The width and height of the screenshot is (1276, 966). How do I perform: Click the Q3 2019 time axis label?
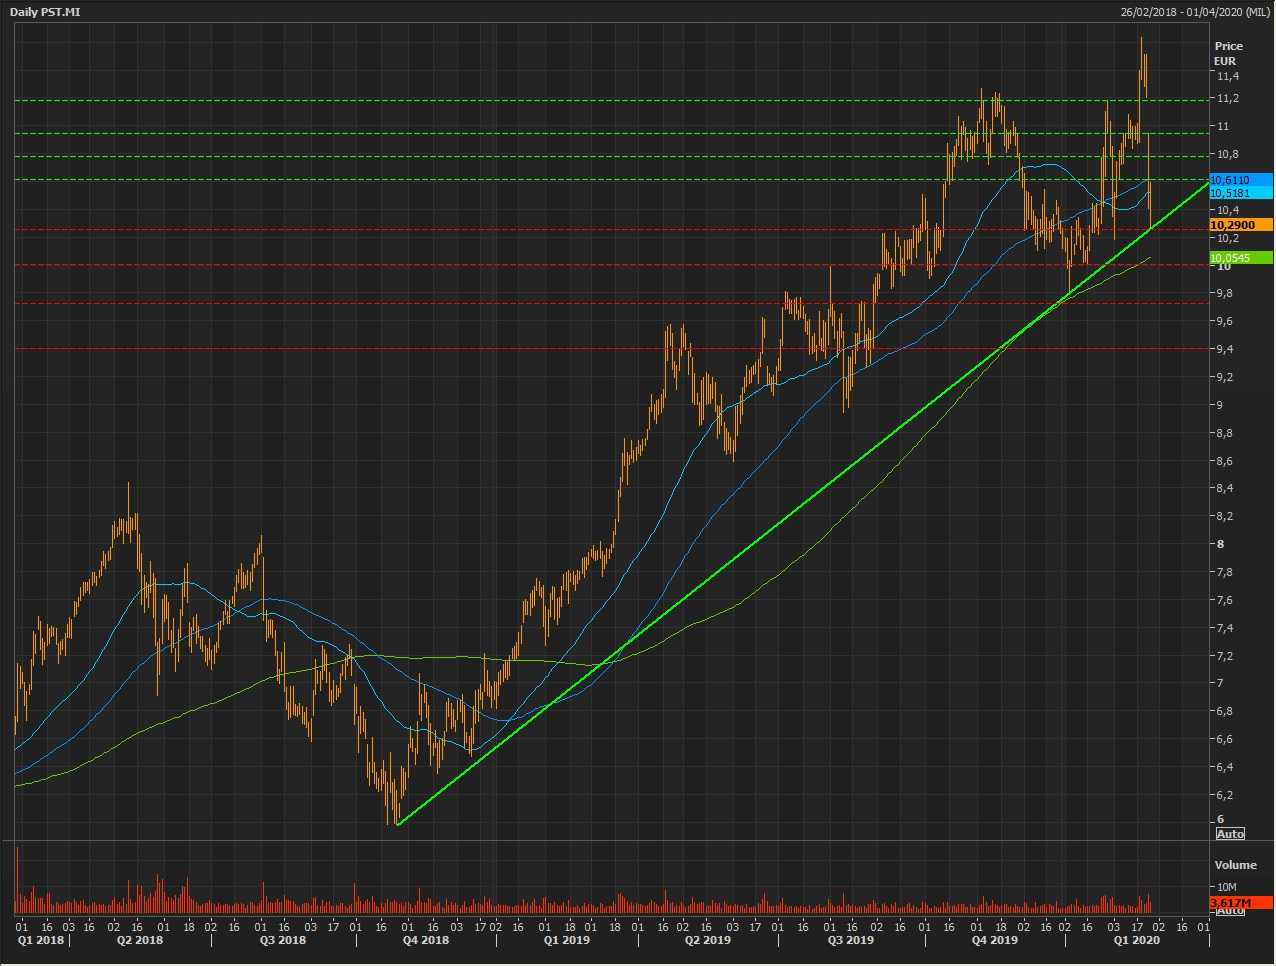(x=851, y=940)
